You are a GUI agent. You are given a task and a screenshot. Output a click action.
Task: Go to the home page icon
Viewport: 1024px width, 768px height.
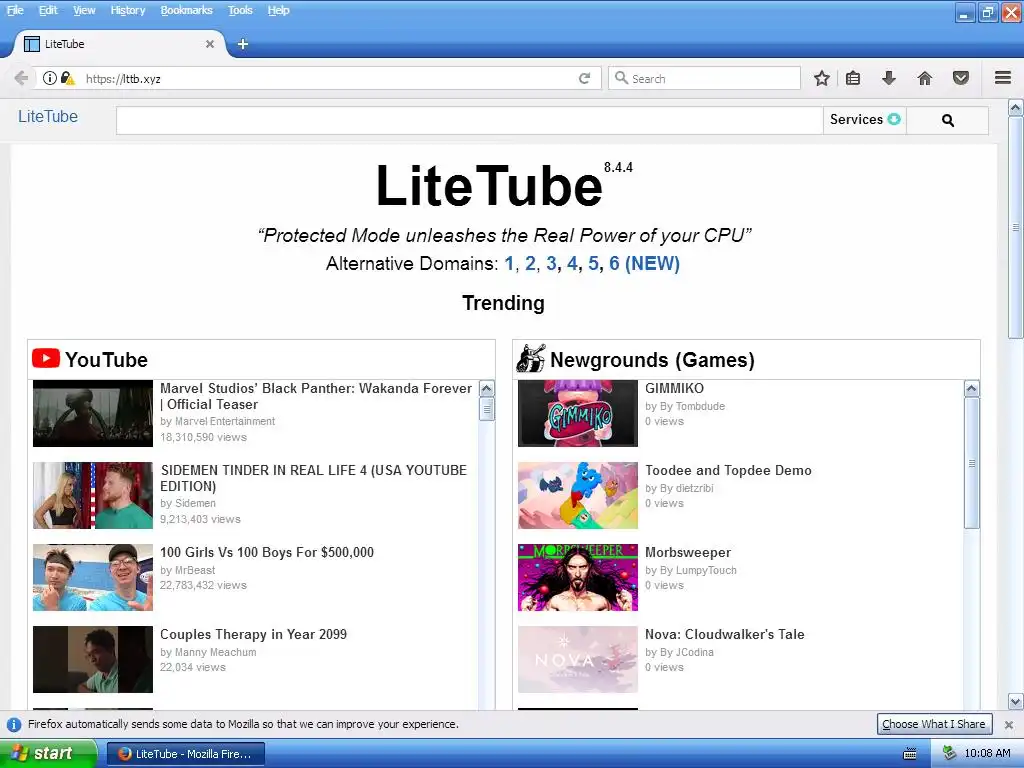(x=925, y=78)
